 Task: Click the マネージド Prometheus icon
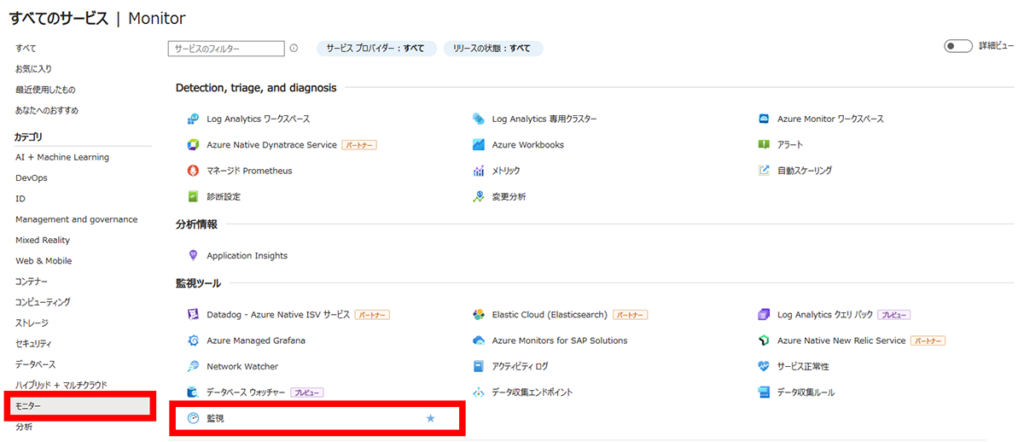[x=193, y=171]
